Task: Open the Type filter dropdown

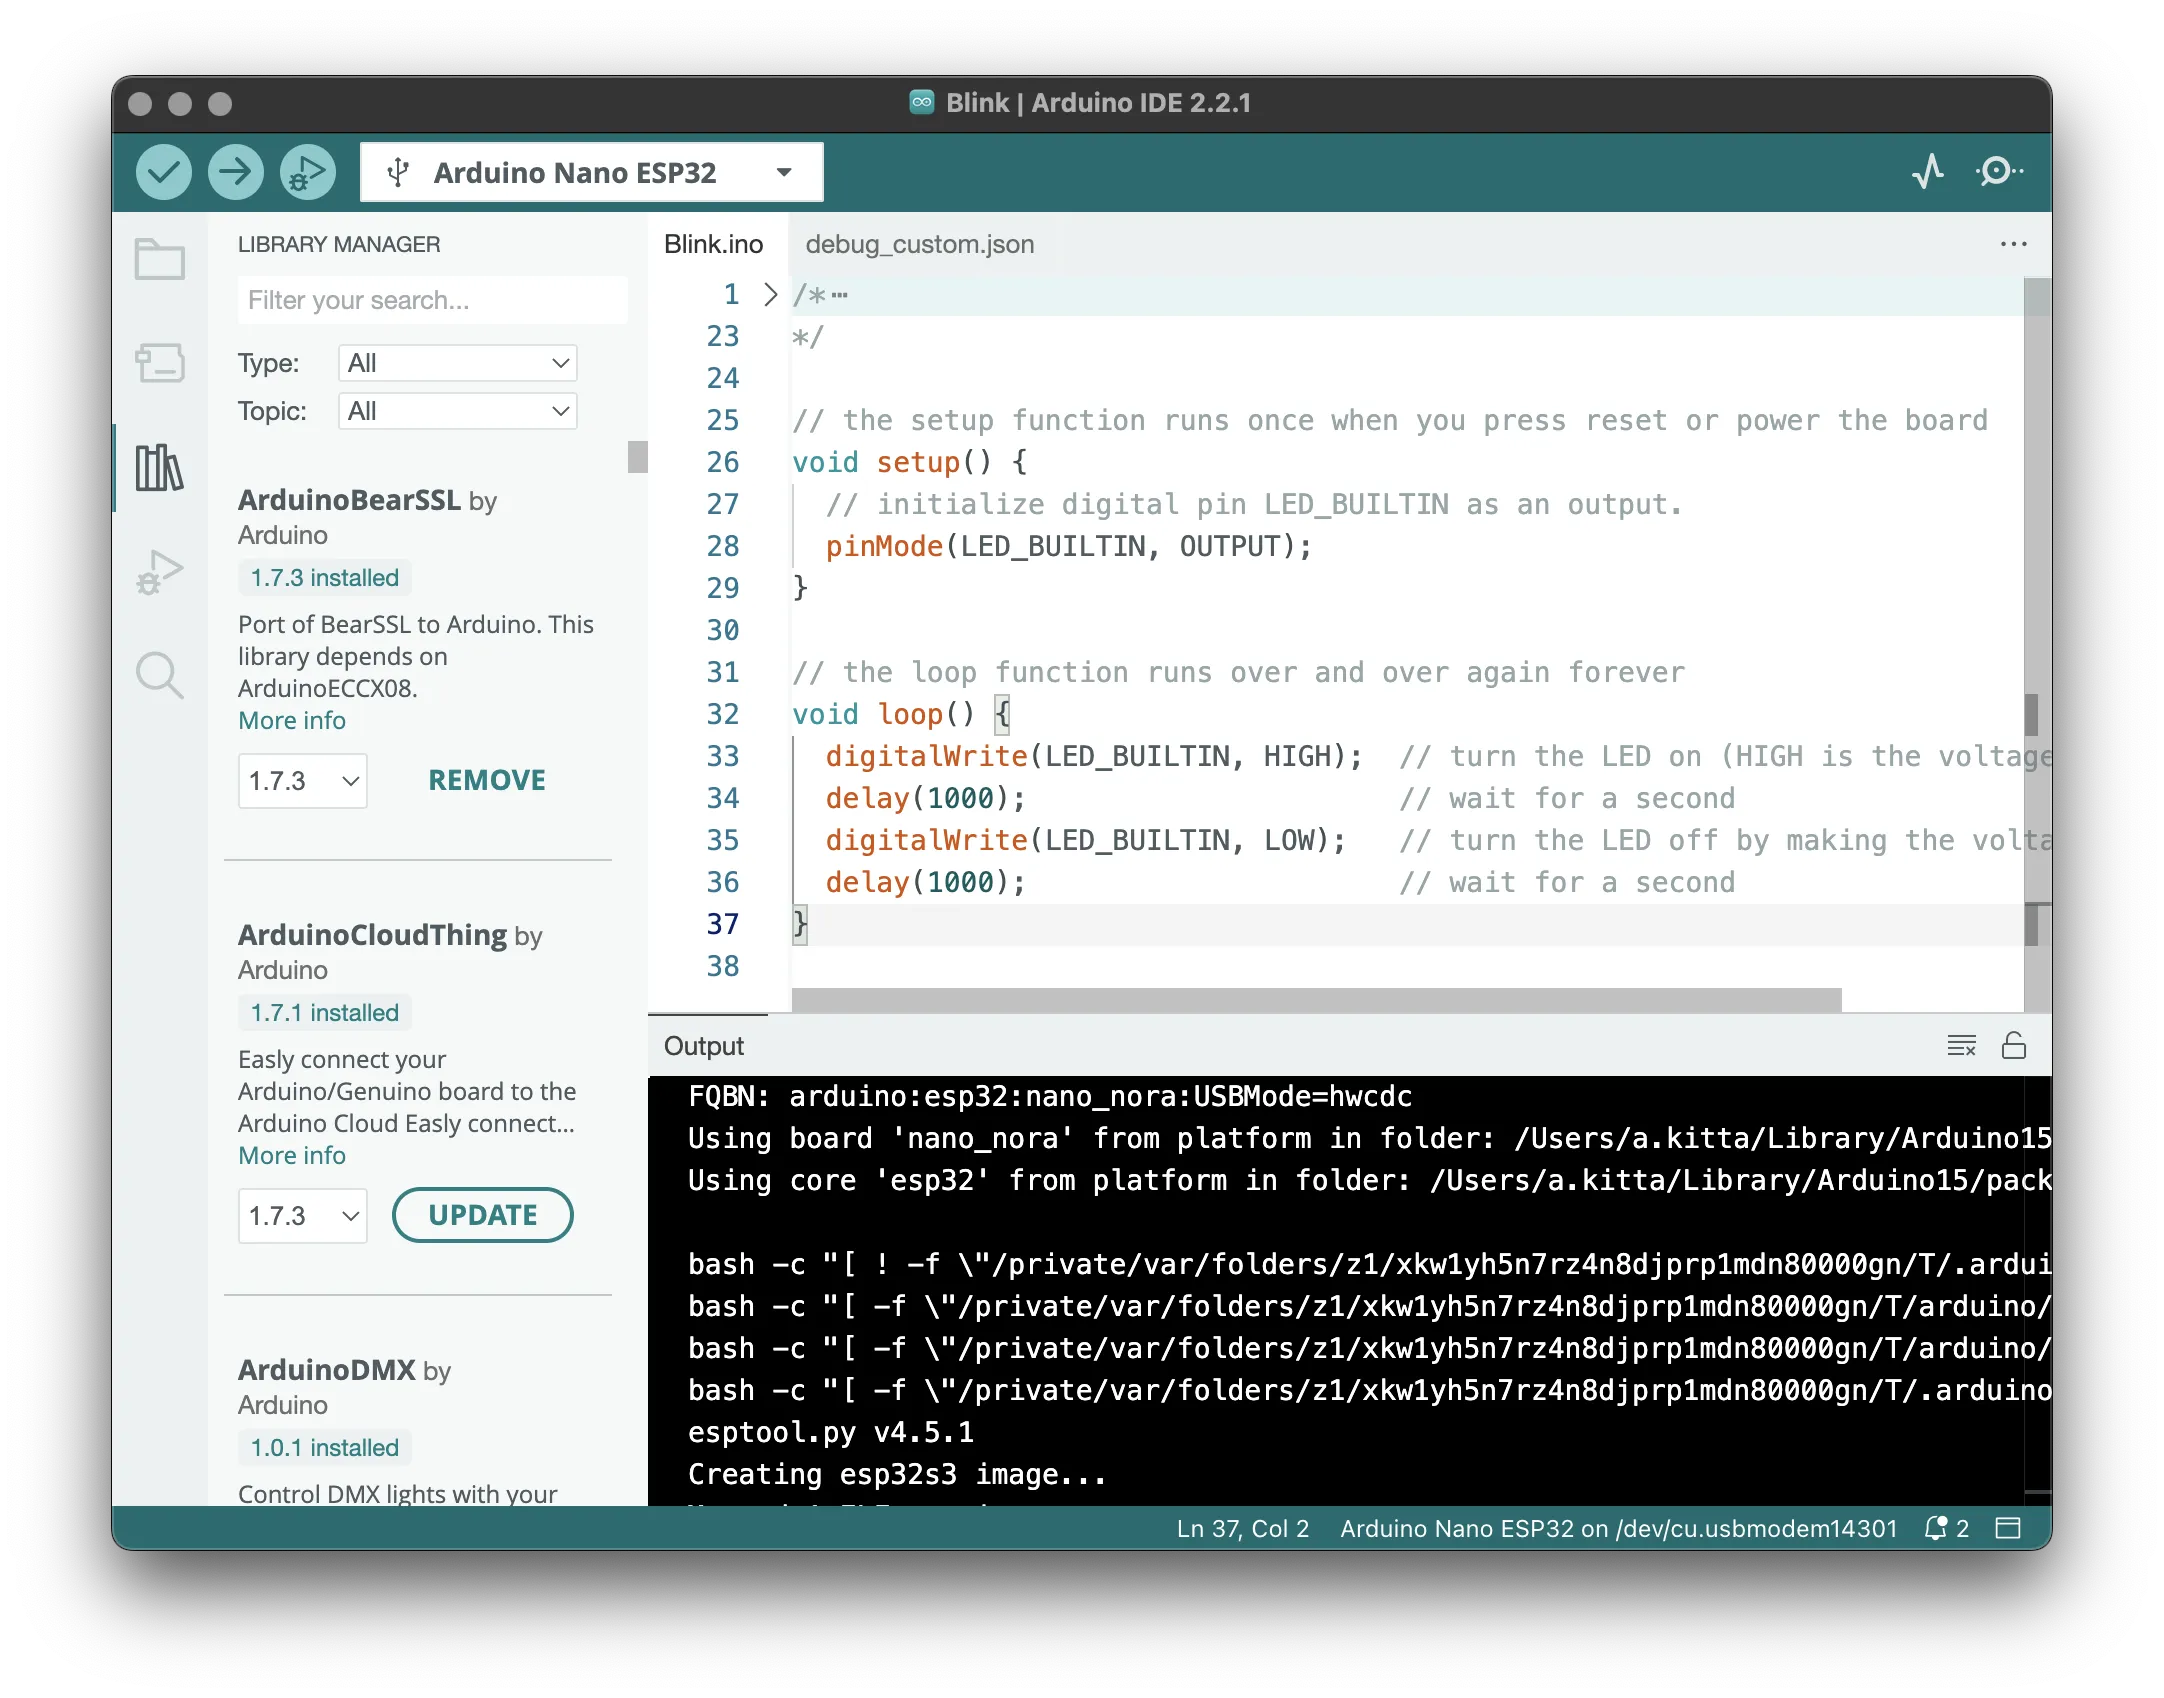Action: pyautogui.click(x=458, y=363)
